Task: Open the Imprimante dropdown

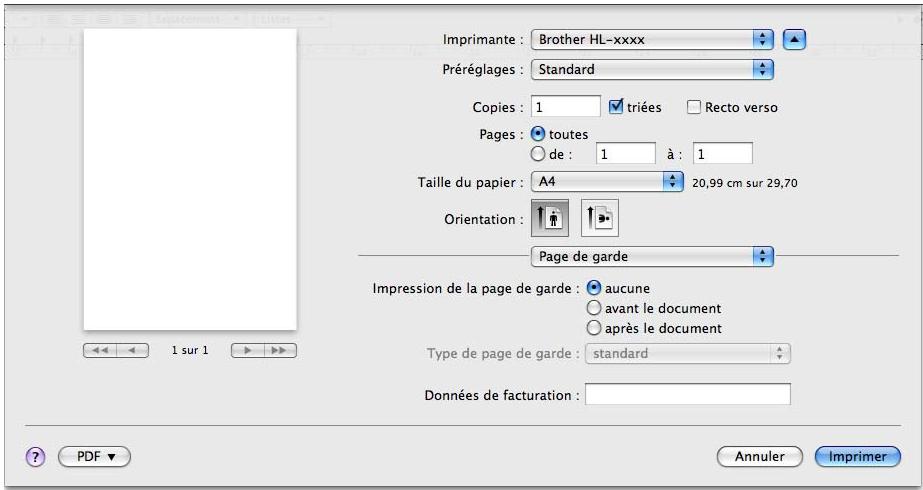Action: (x=652, y=39)
